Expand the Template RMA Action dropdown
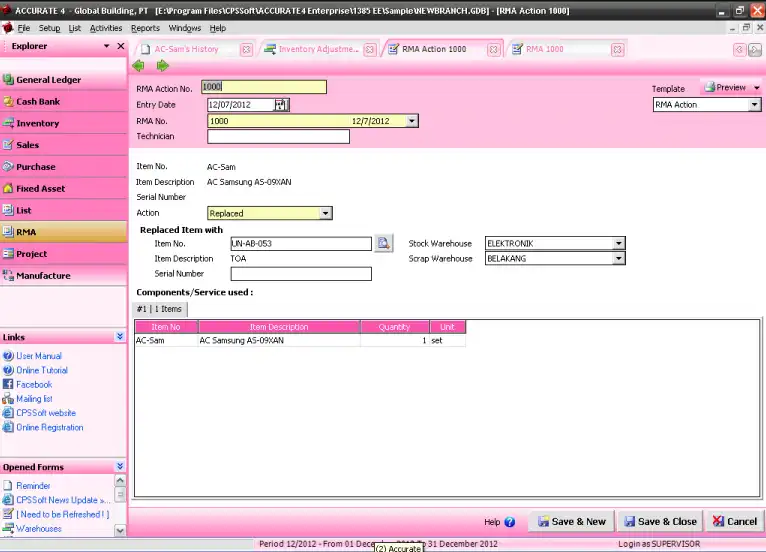The width and height of the screenshot is (766, 552). [754, 105]
